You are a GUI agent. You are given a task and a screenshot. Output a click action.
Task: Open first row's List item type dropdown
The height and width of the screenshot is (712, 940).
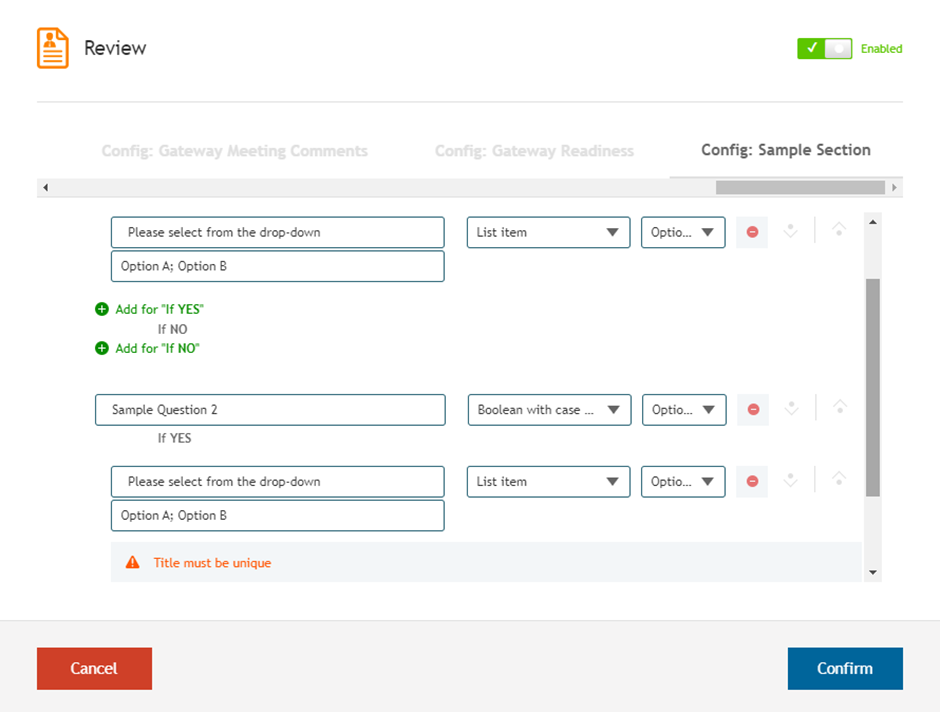[x=549, y=232]
